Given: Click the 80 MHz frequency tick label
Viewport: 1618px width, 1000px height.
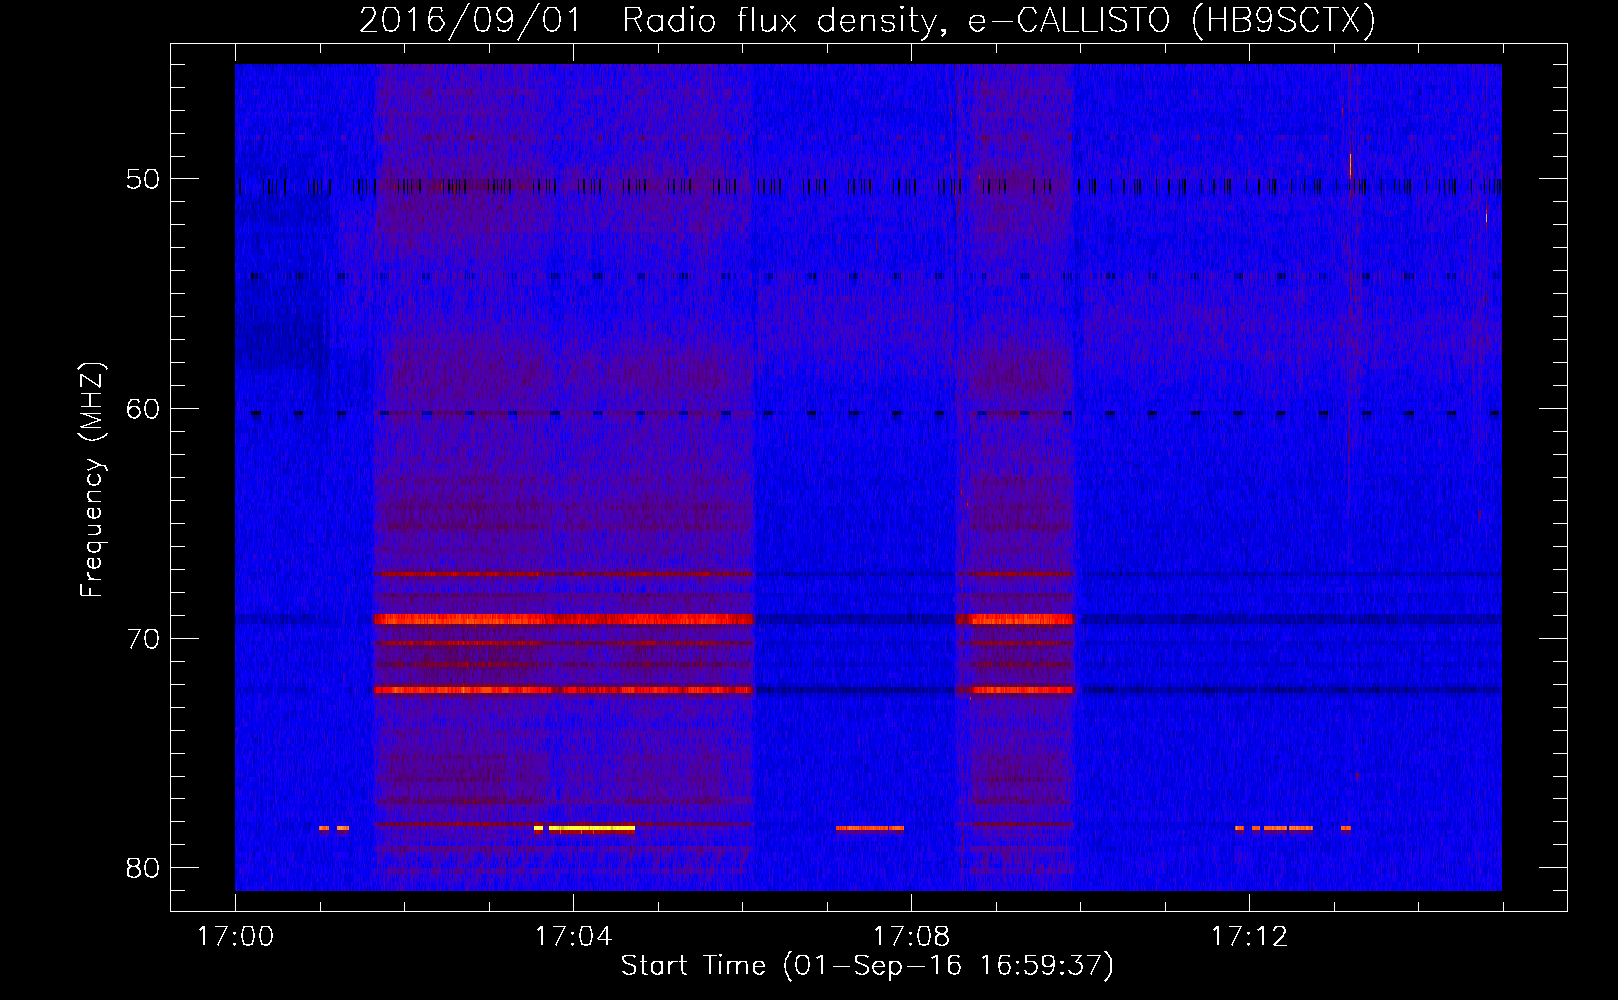Looking at the screenshot, I should [x=143, y=868].
